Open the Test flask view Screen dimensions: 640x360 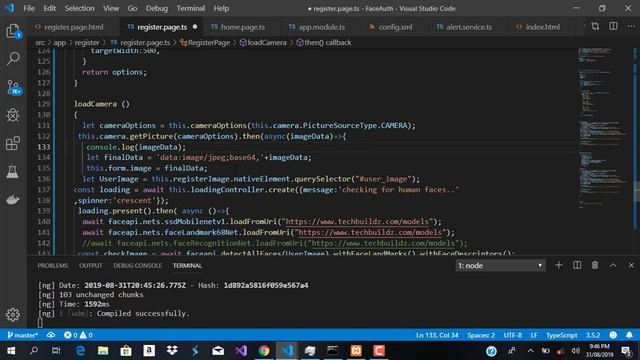click(x=13, y=171)
